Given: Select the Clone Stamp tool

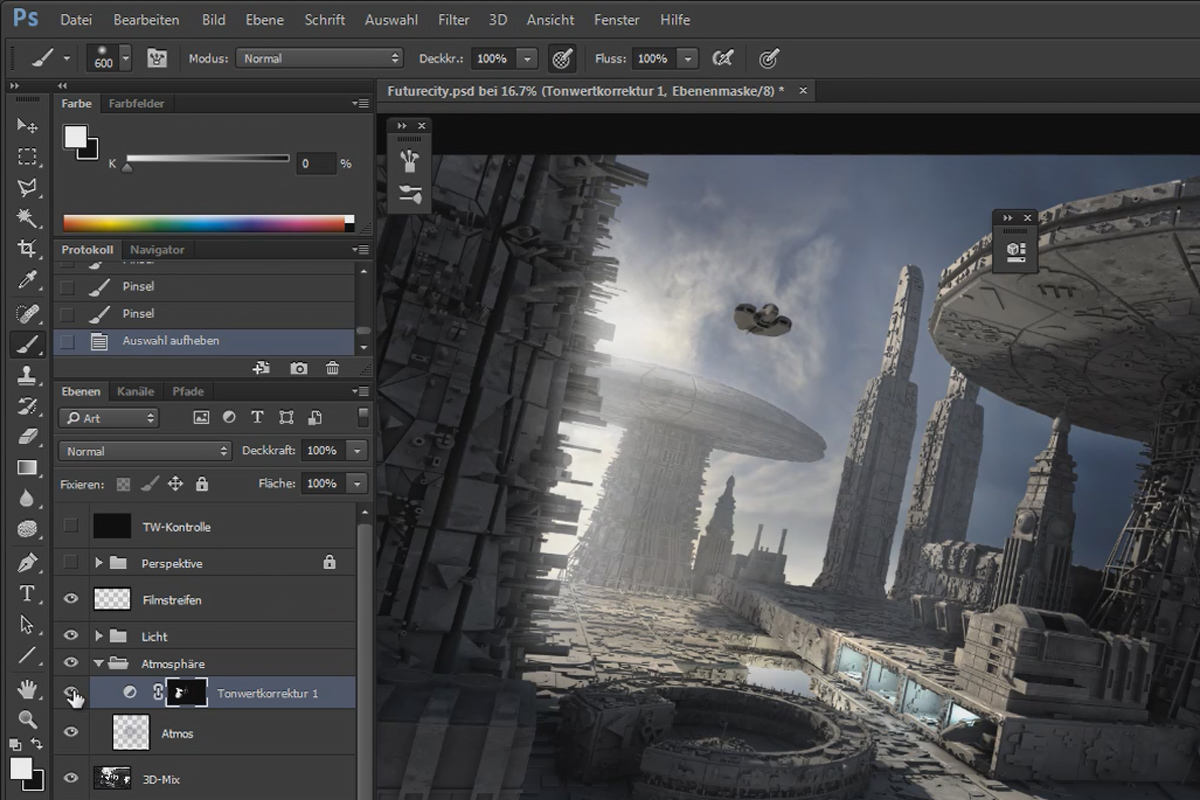Looking at the screenshot, I should (27, 375).
